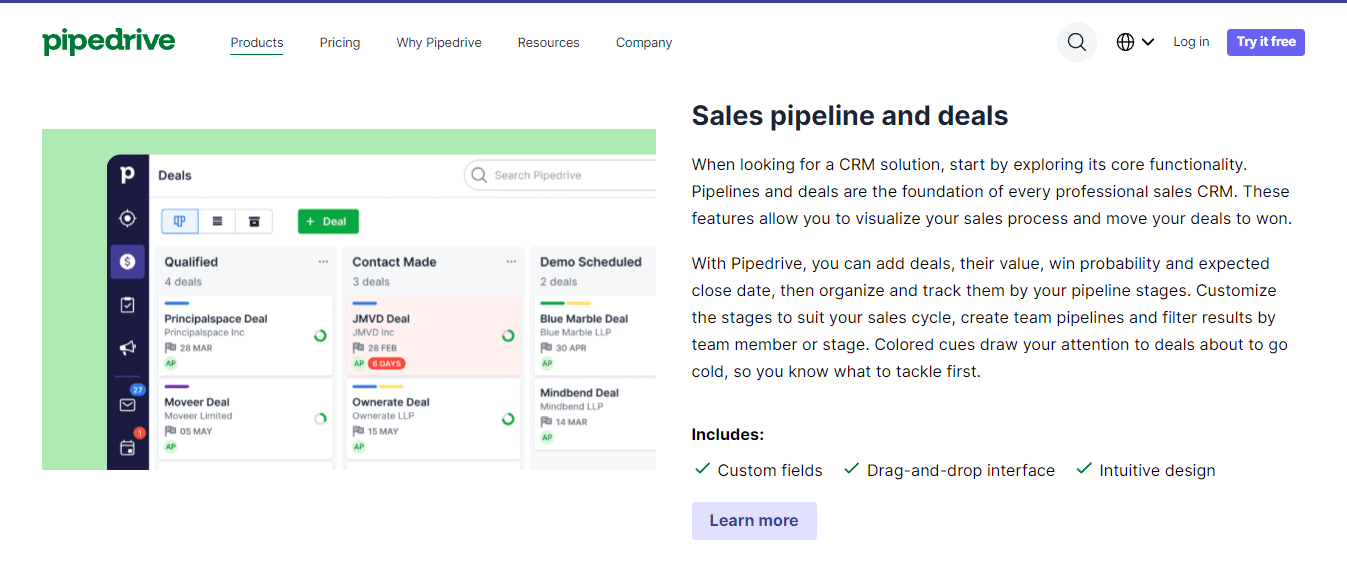Click the green label on Blue Marble Deal
1347x564 pixels.
552,303
